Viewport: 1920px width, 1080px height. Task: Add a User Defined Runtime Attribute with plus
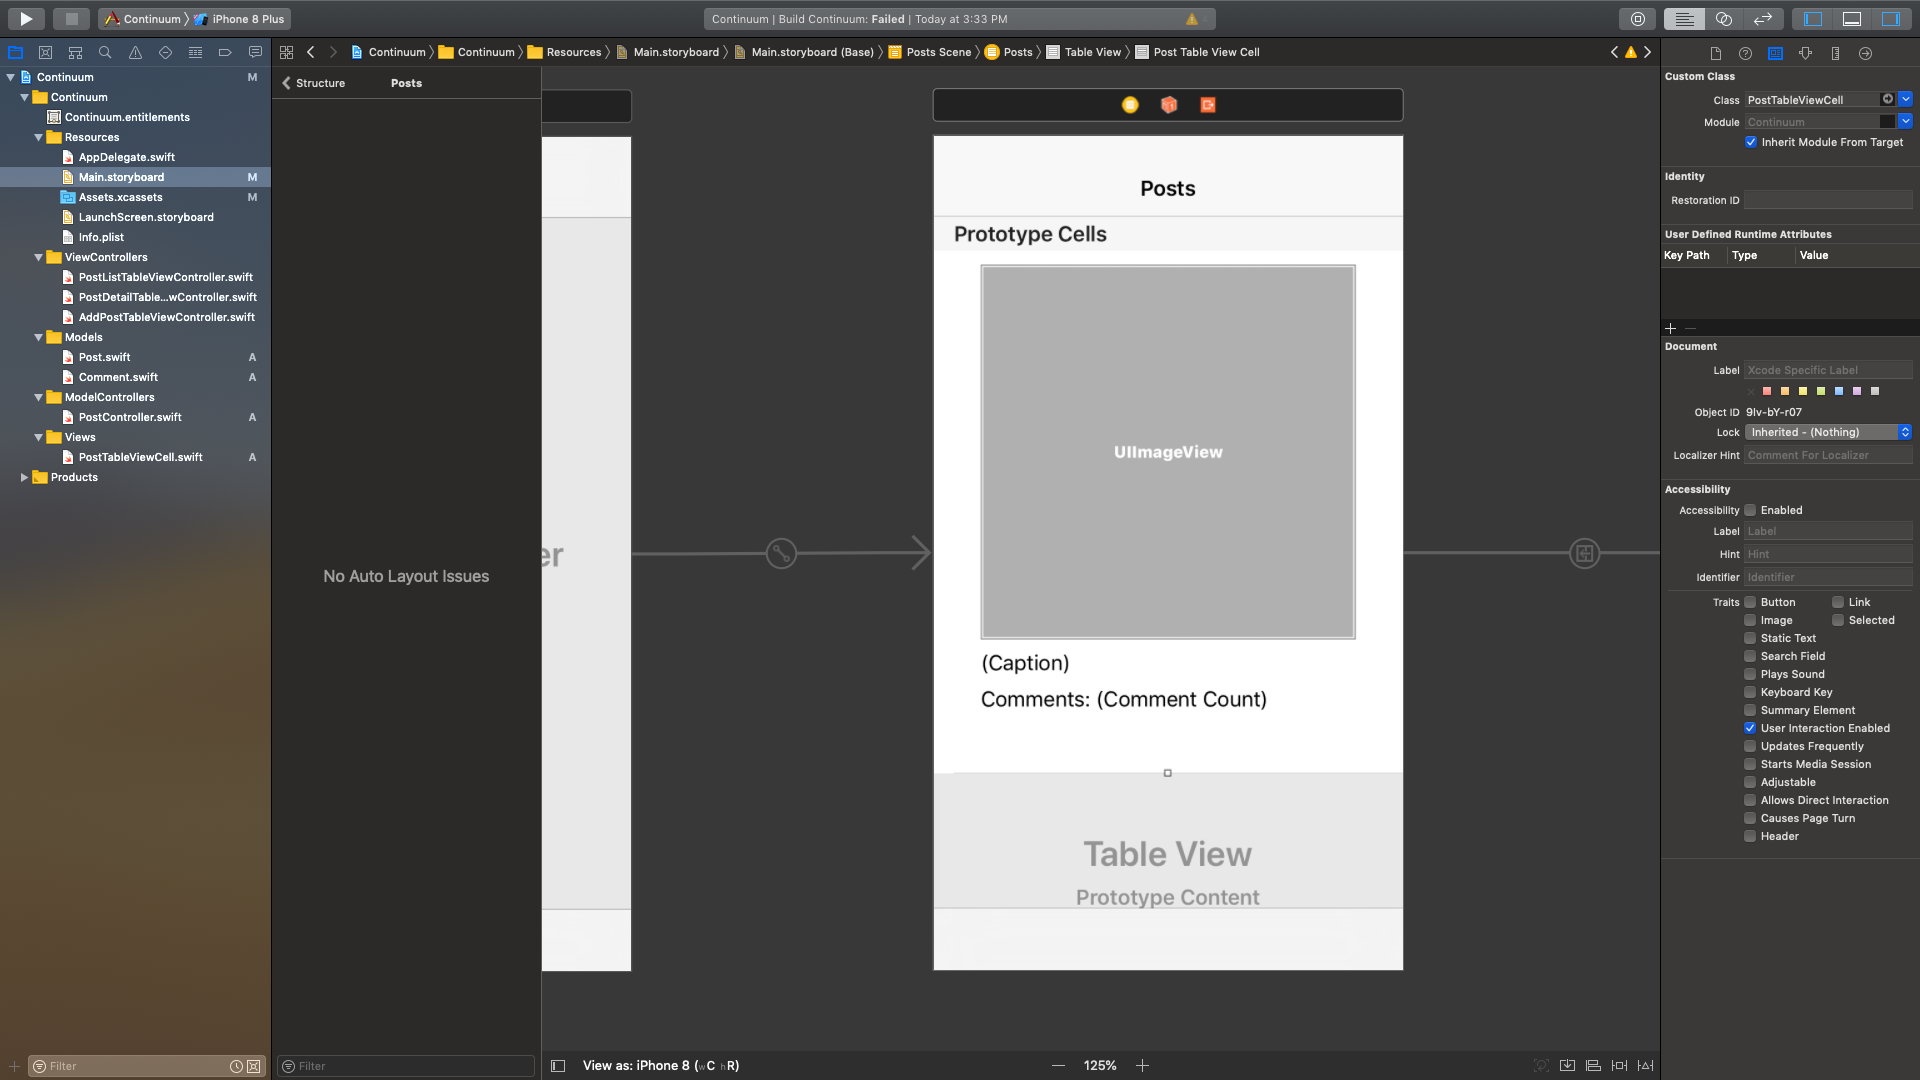[1669, 328]
